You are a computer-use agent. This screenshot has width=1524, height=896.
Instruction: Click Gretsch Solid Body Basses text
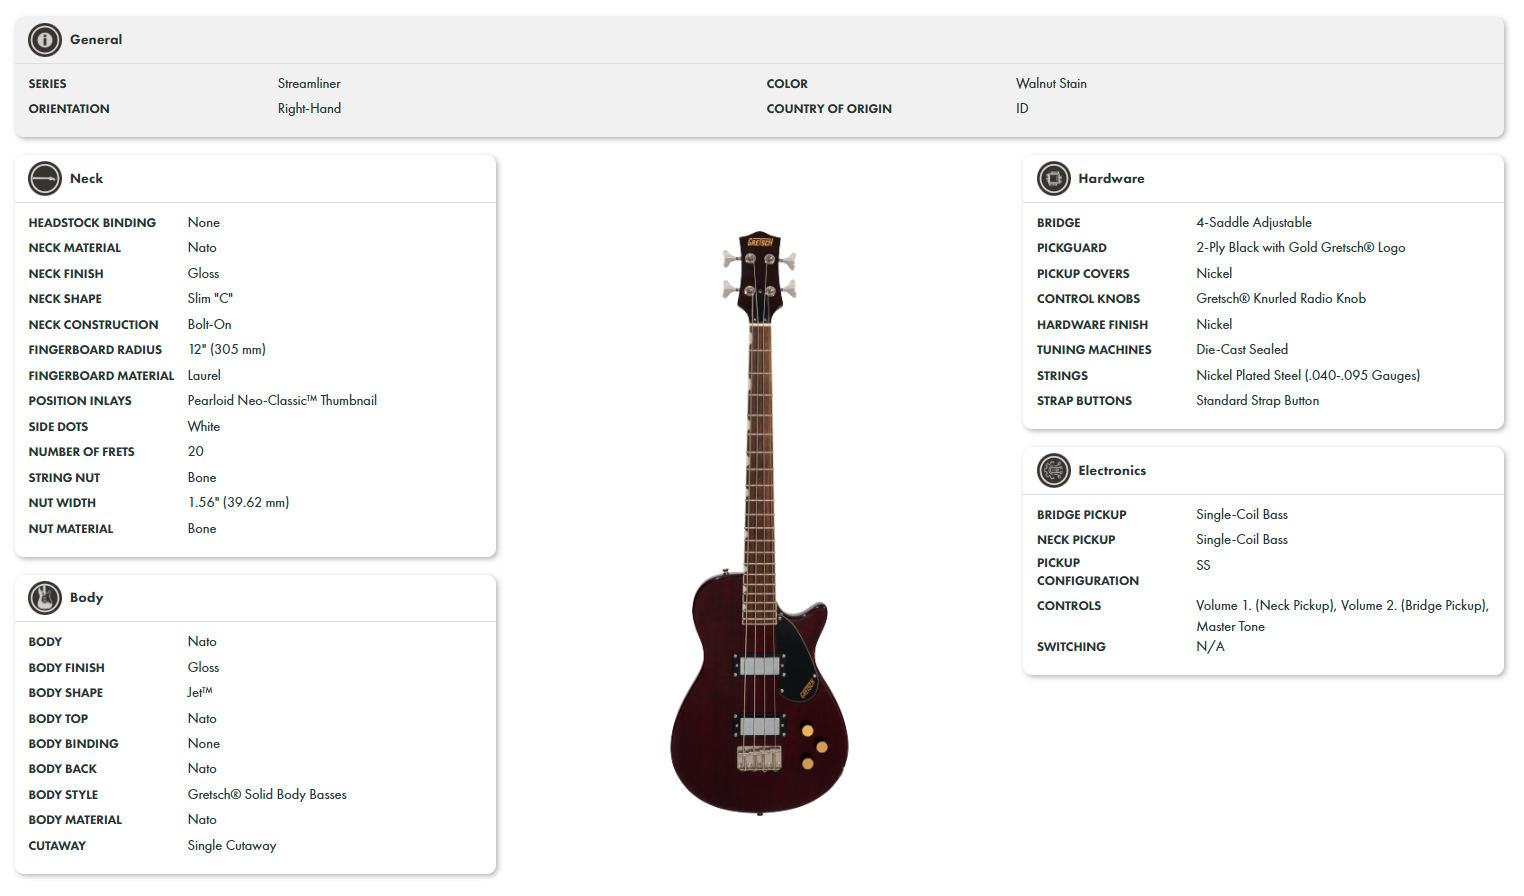click(267, 795)
